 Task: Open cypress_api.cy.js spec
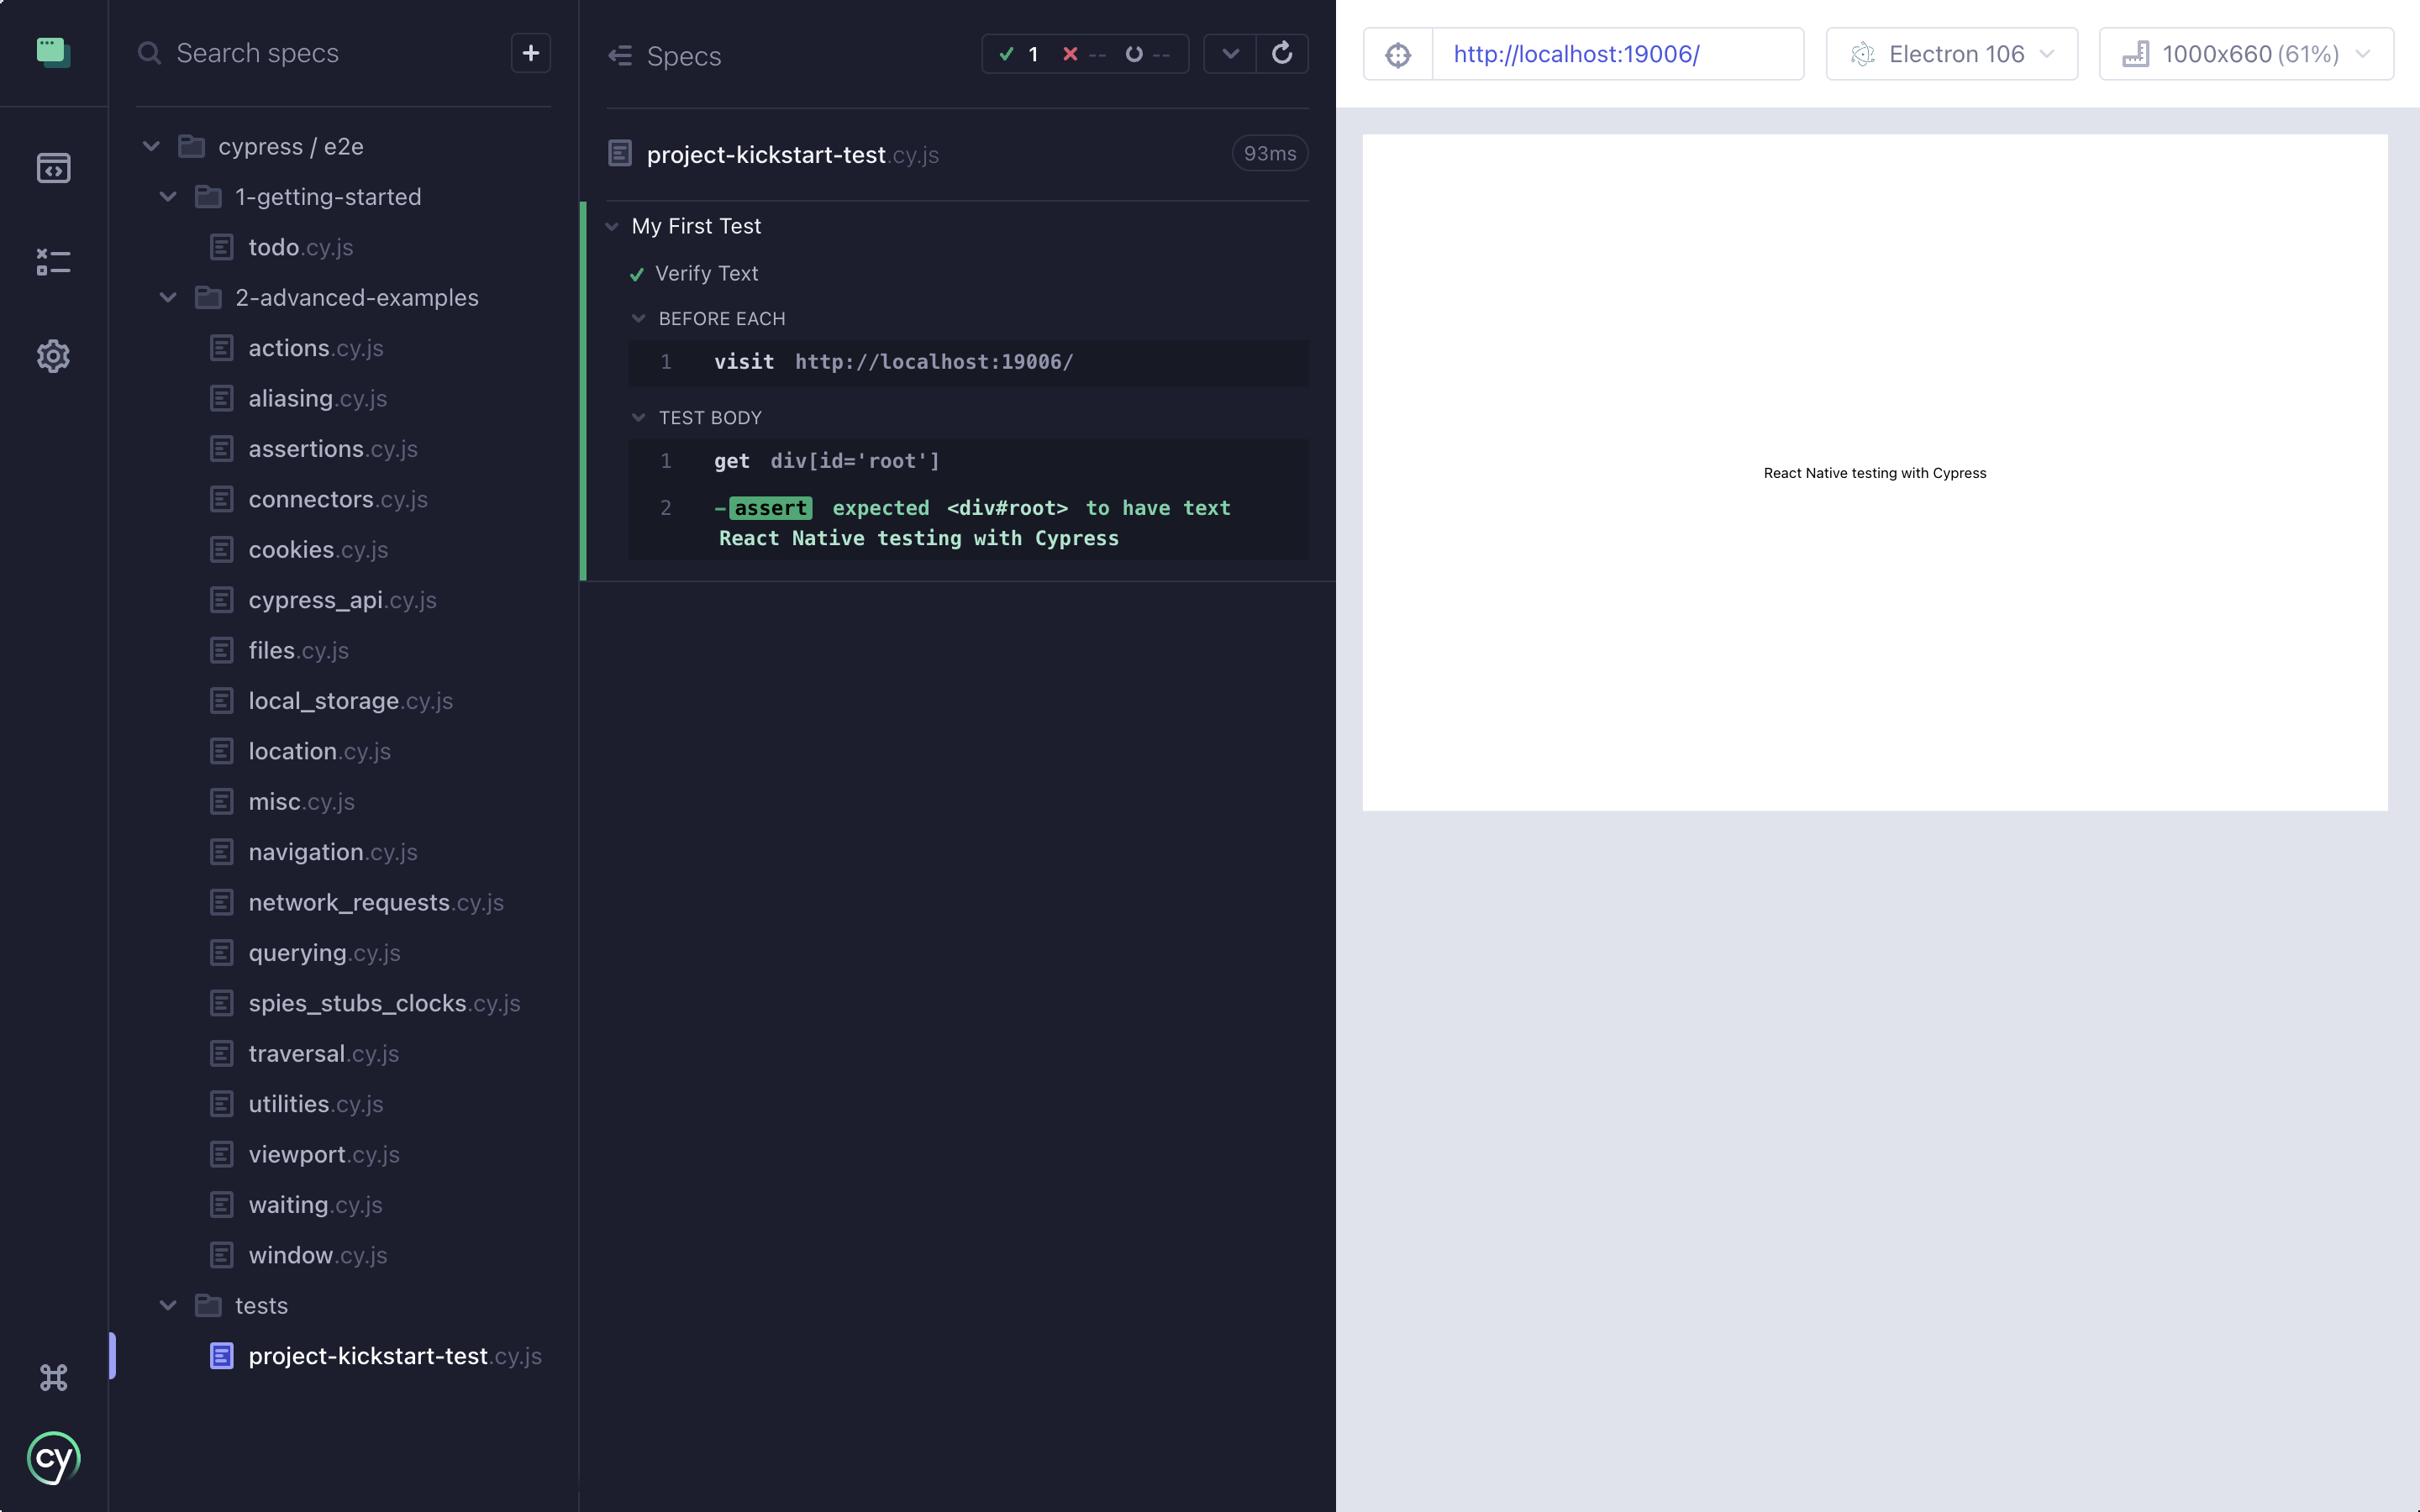point(342,600)
